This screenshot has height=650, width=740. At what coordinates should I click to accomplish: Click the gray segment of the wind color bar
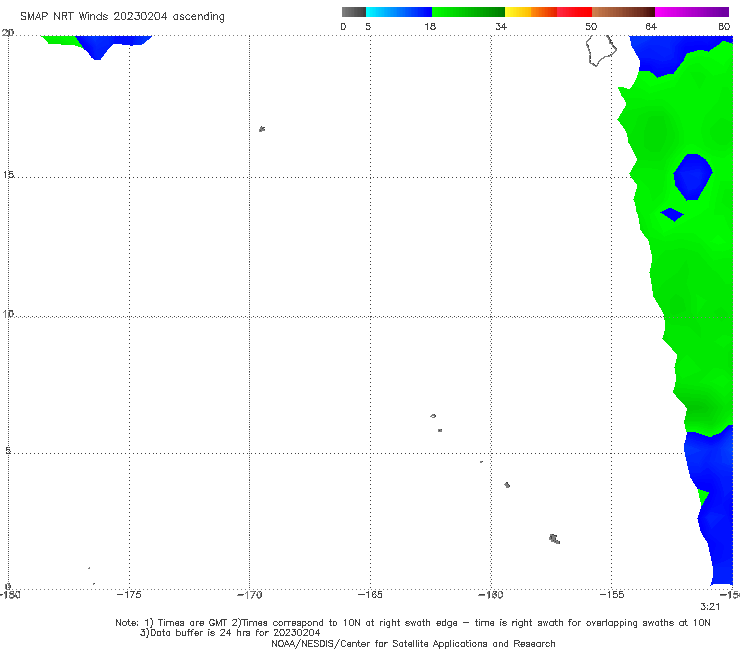click(x=354, y=12)
